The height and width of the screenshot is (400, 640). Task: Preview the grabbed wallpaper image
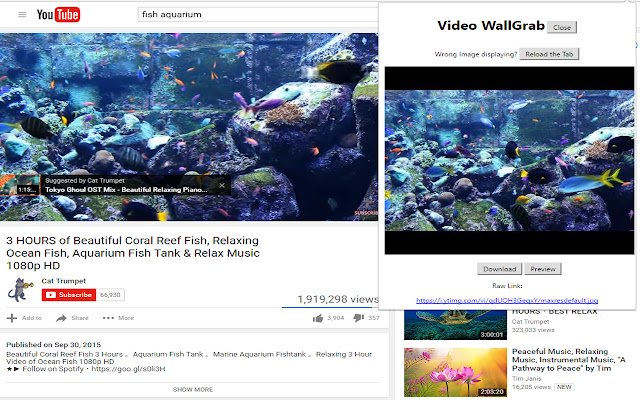(543, 269)
